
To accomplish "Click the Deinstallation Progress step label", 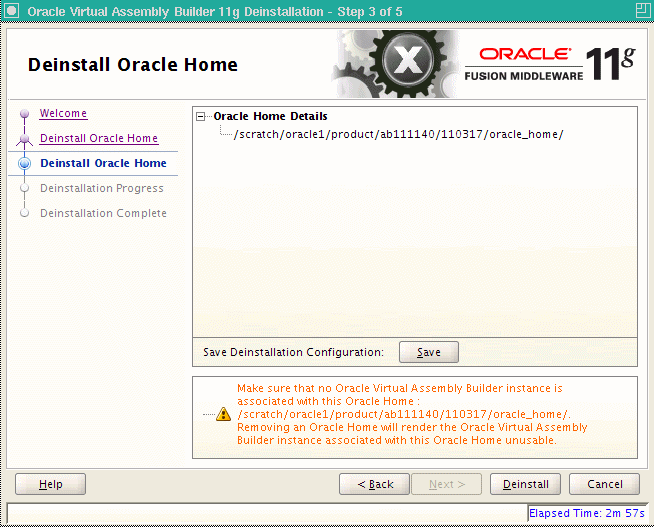I will [102, 188].
